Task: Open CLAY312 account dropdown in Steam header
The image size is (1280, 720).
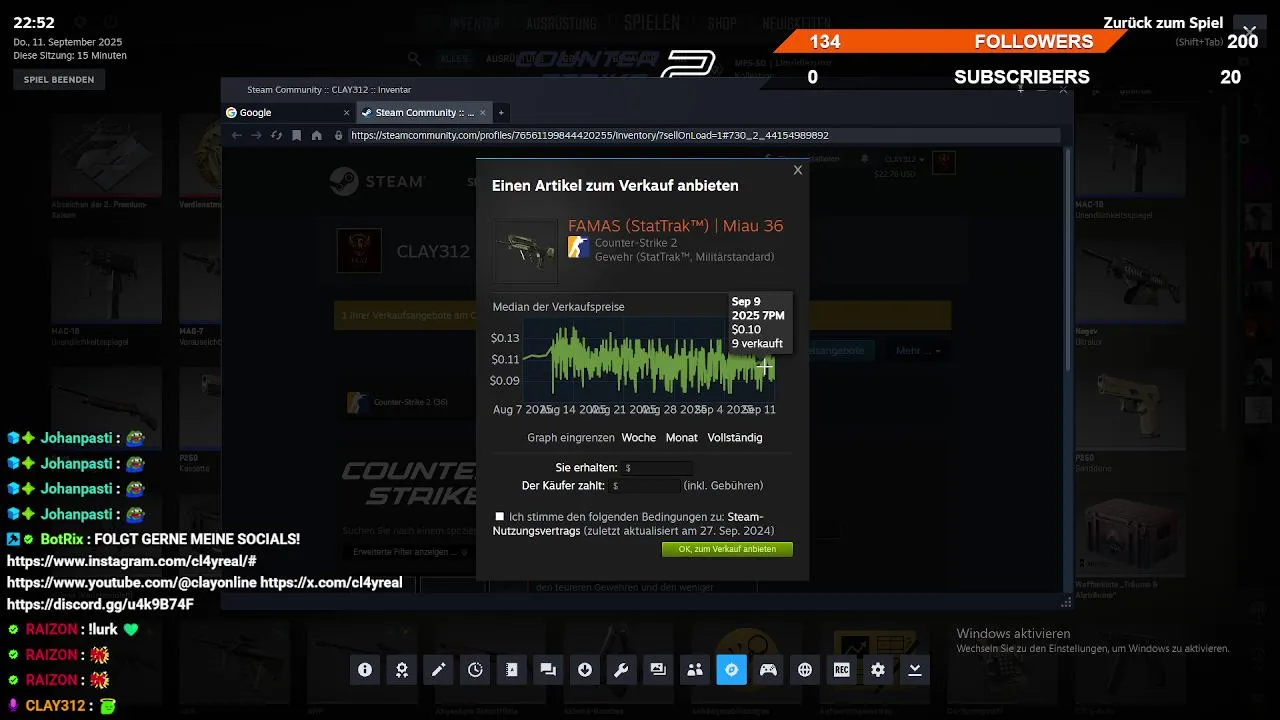Action: pos(903,159)
